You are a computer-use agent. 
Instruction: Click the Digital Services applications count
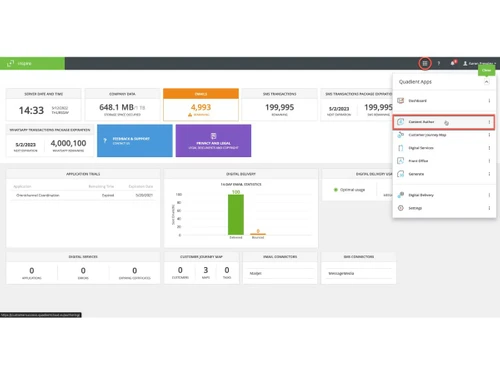coord(32,270)
